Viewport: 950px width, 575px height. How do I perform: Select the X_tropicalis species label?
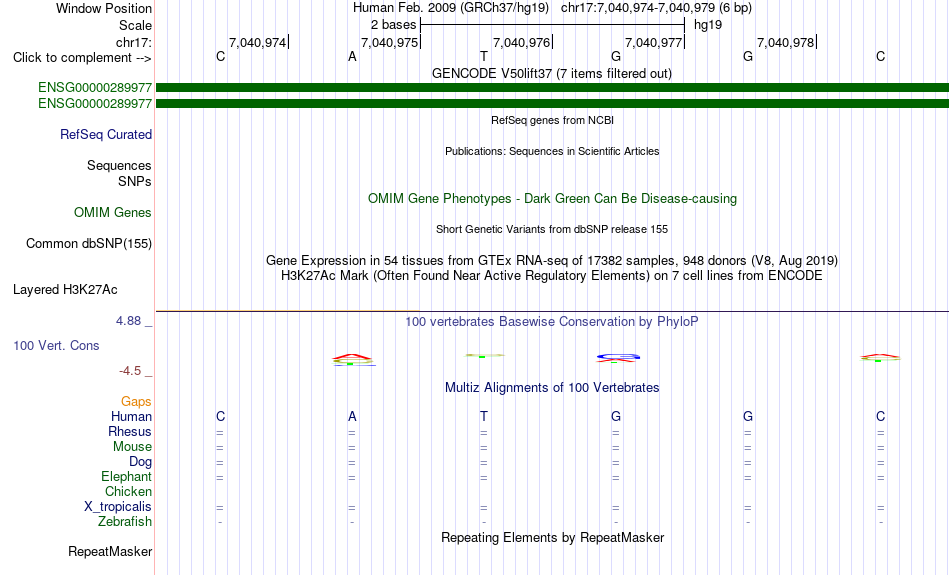(x=118, y=507)
